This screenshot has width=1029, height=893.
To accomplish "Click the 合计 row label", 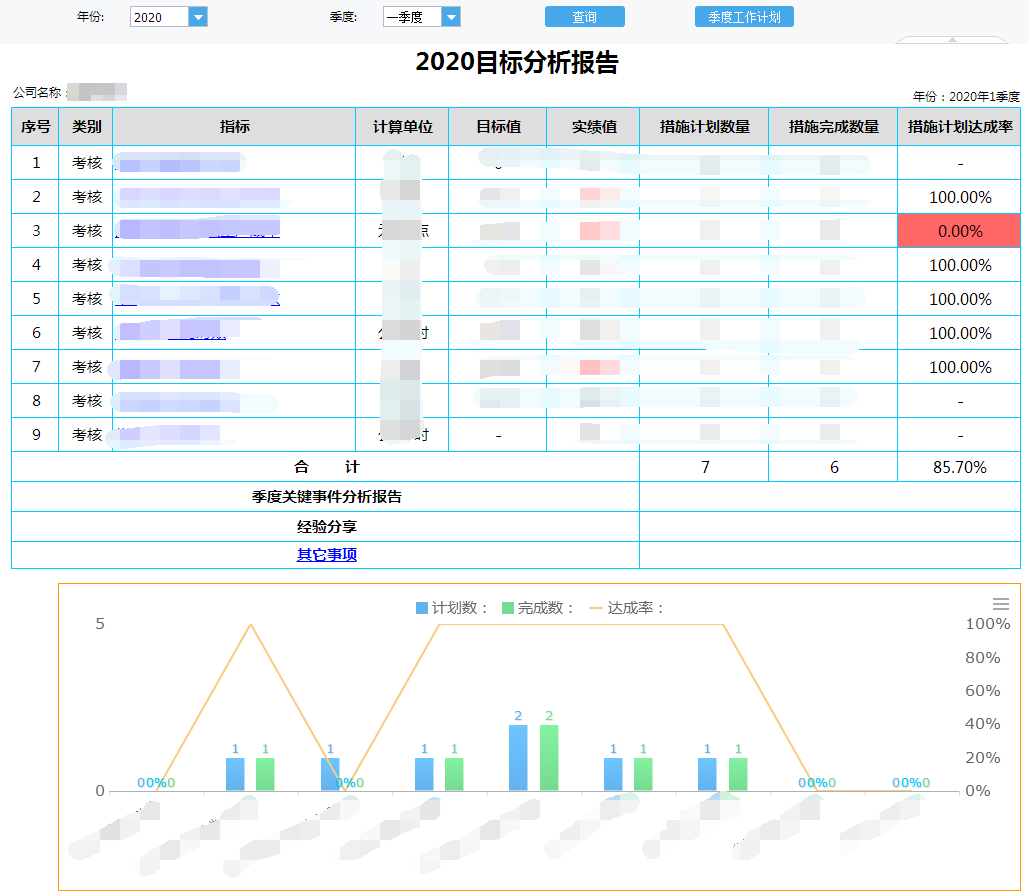I will (326, 467).
